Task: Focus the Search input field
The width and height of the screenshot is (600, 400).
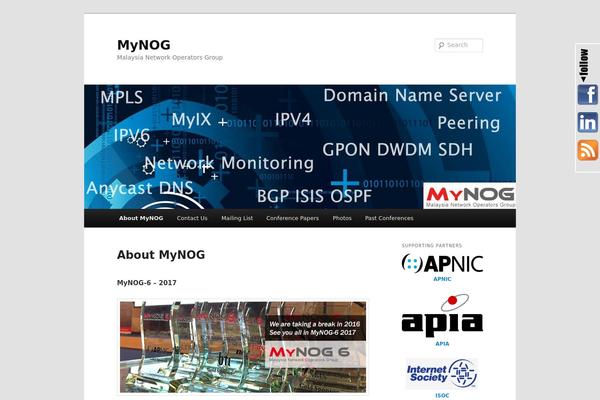Action: point(459,45)
